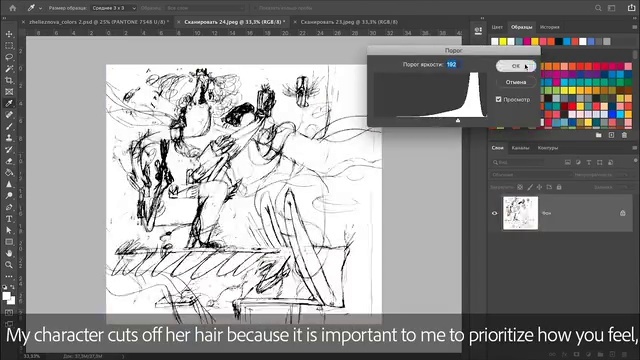Hide the Background layer eye icon
Image resolution: width=640 pixels, height=360 pixels.
point(494,213)
